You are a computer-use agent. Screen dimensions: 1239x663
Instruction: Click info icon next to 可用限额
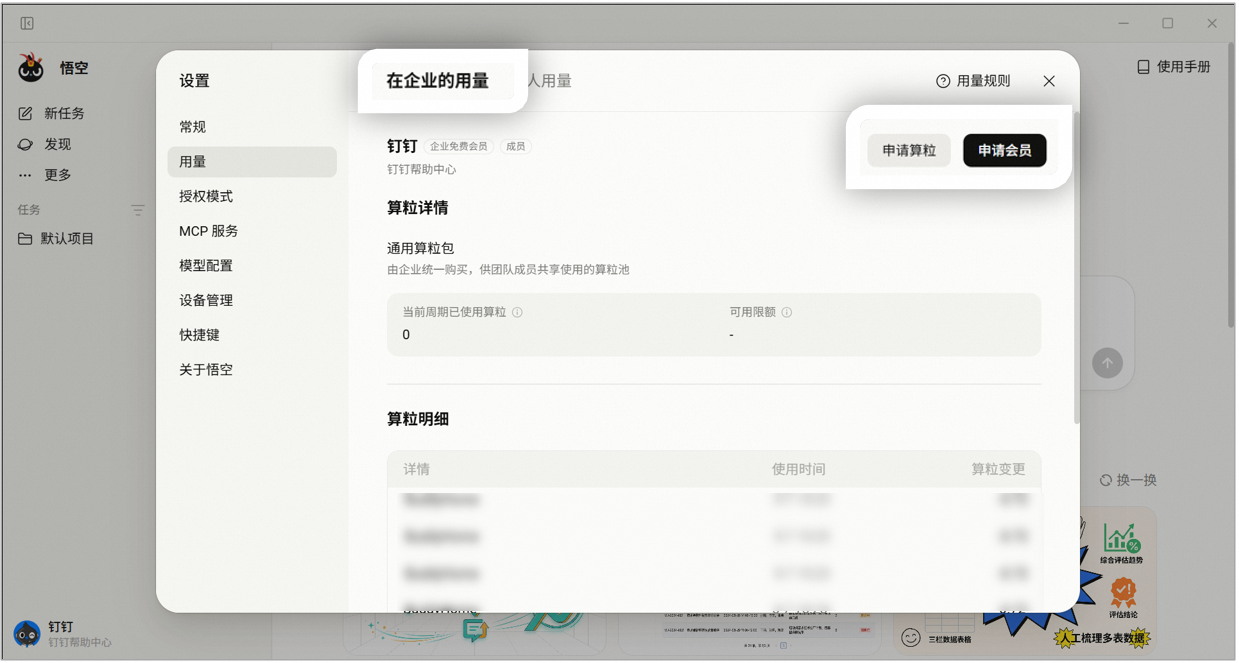pos(786,312)
